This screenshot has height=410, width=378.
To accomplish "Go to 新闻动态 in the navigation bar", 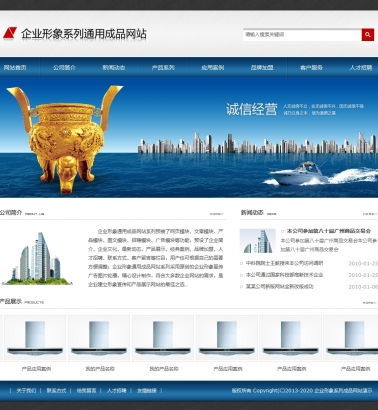I will [x=114, y=68].
